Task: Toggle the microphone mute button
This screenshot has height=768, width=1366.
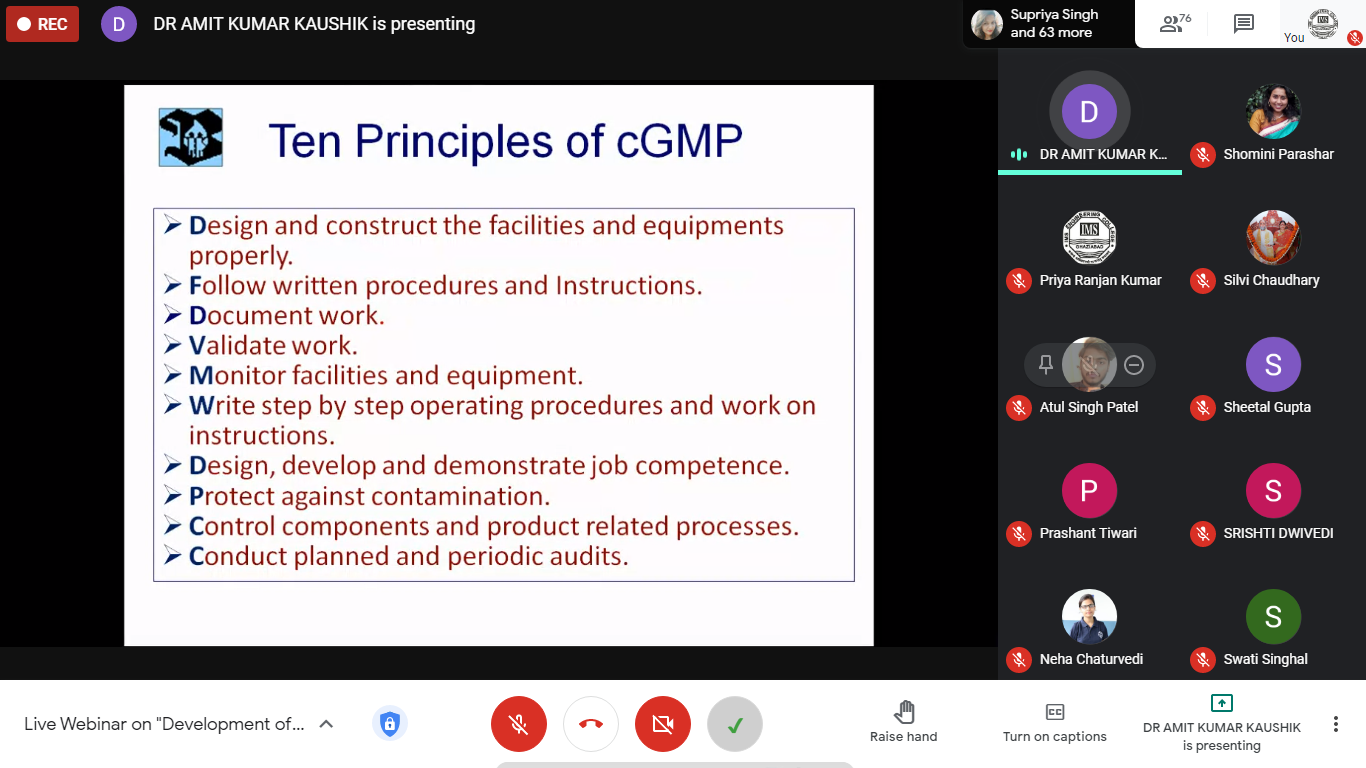Action: (519, 724)
